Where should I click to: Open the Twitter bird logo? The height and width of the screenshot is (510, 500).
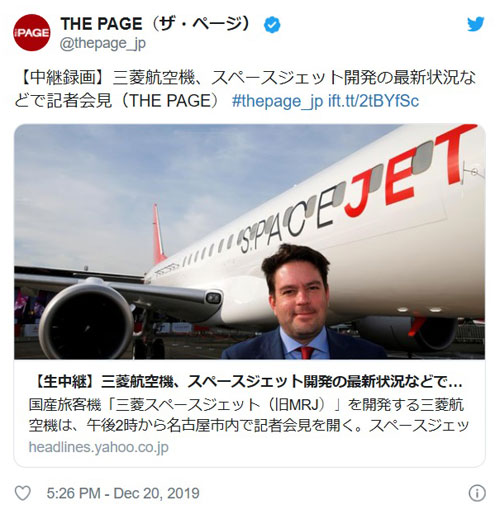point(476,24)
